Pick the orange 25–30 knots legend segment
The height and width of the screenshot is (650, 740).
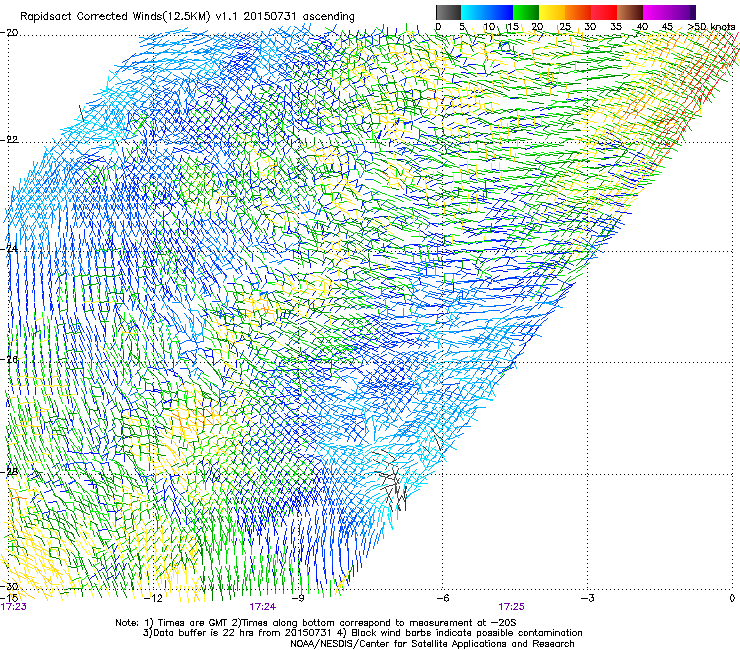tap(578, 12)
